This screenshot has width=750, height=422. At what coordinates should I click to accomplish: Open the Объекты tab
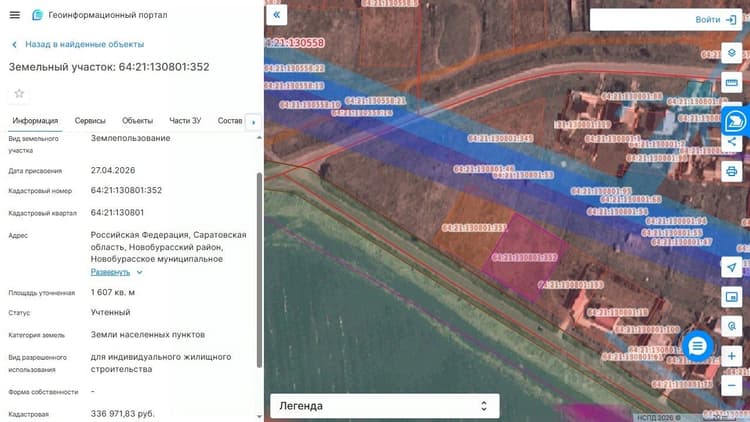[137, 121]
